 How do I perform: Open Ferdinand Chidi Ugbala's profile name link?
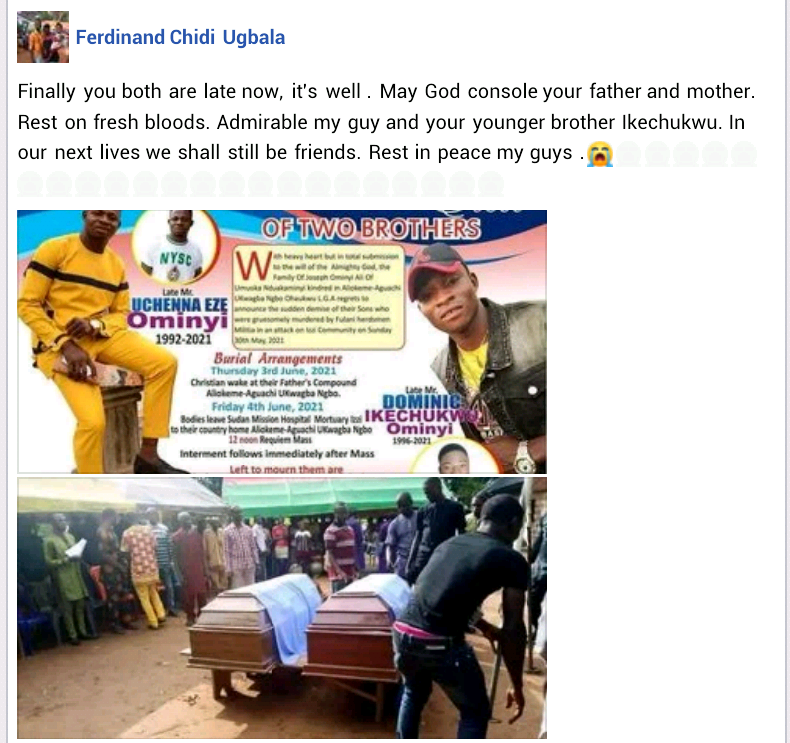tap(180, 37)
